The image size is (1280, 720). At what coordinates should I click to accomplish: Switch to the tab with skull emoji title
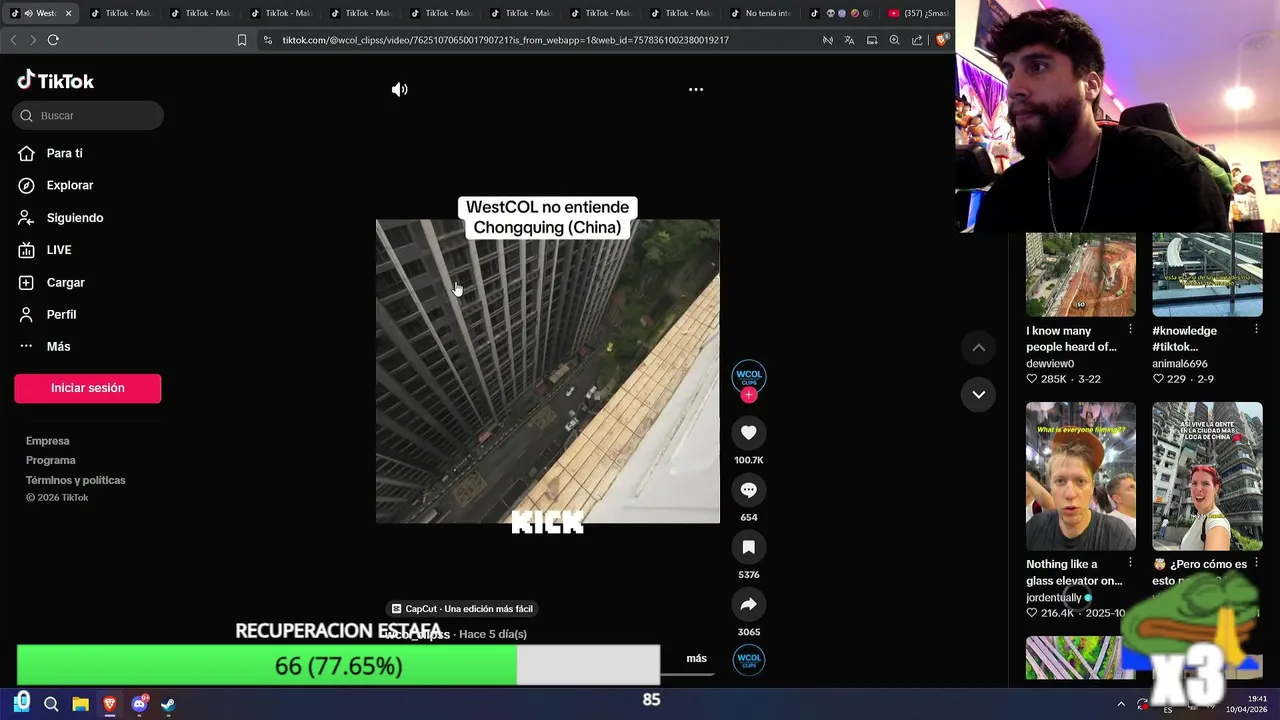[840, 13]
